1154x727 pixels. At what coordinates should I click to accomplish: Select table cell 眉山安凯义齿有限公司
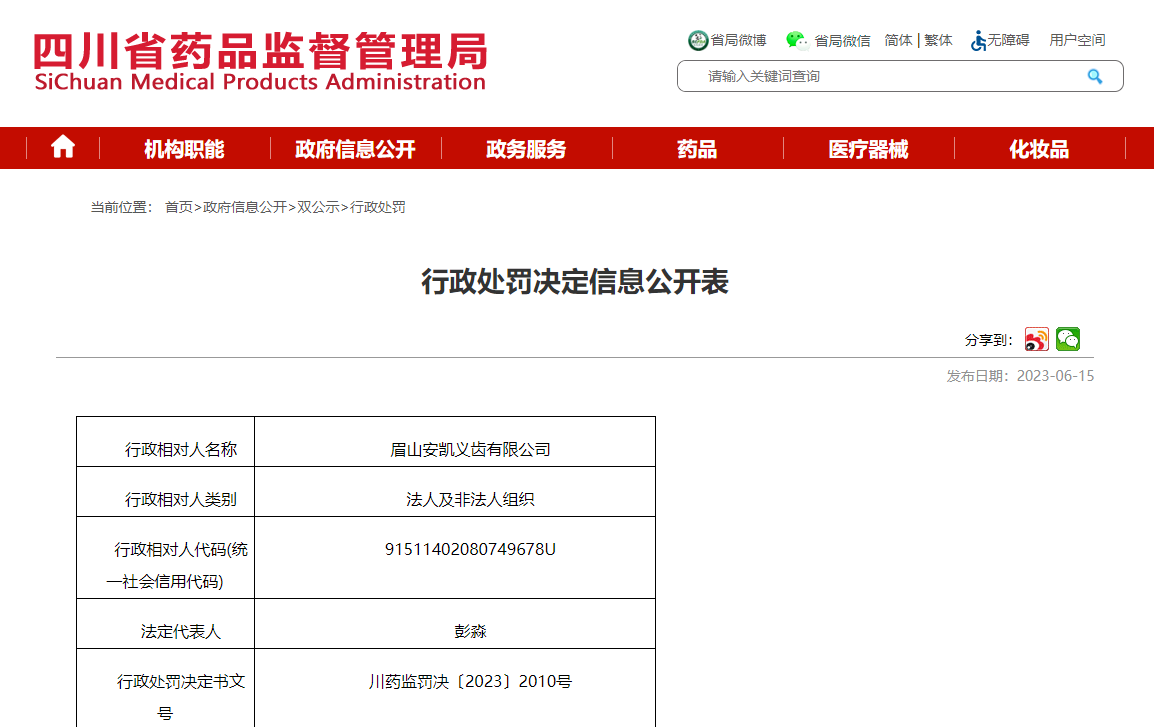pos(470,450)
